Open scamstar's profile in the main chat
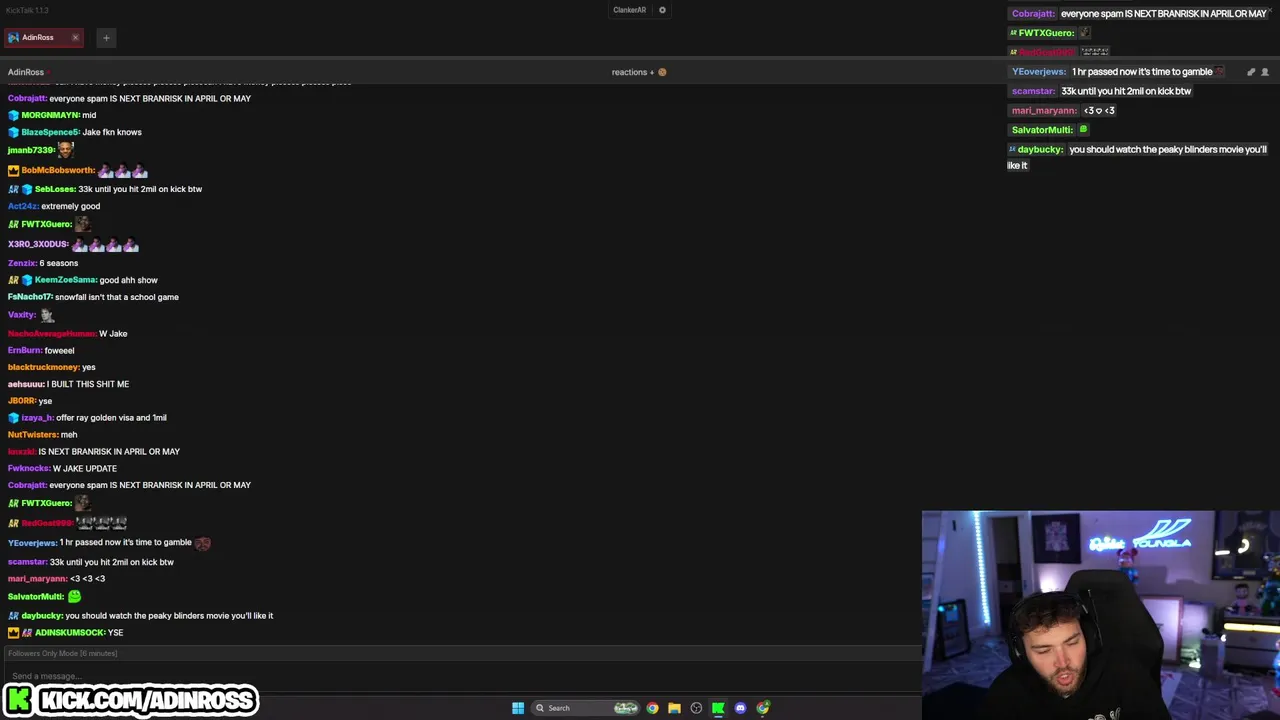Screen dimensions: 1280x720 [28, 562]
